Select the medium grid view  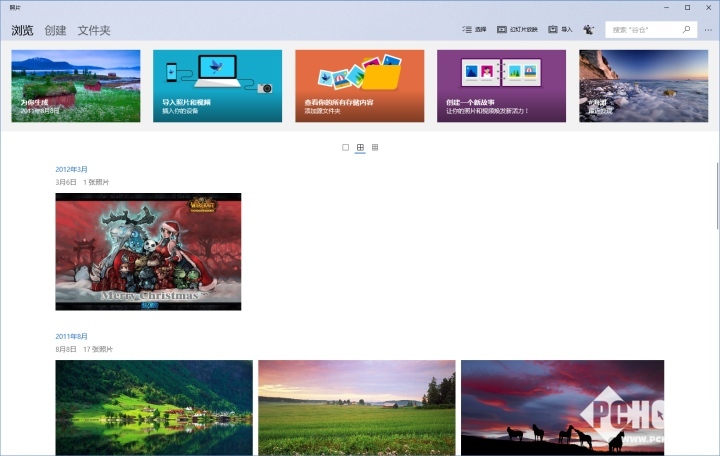360,147
